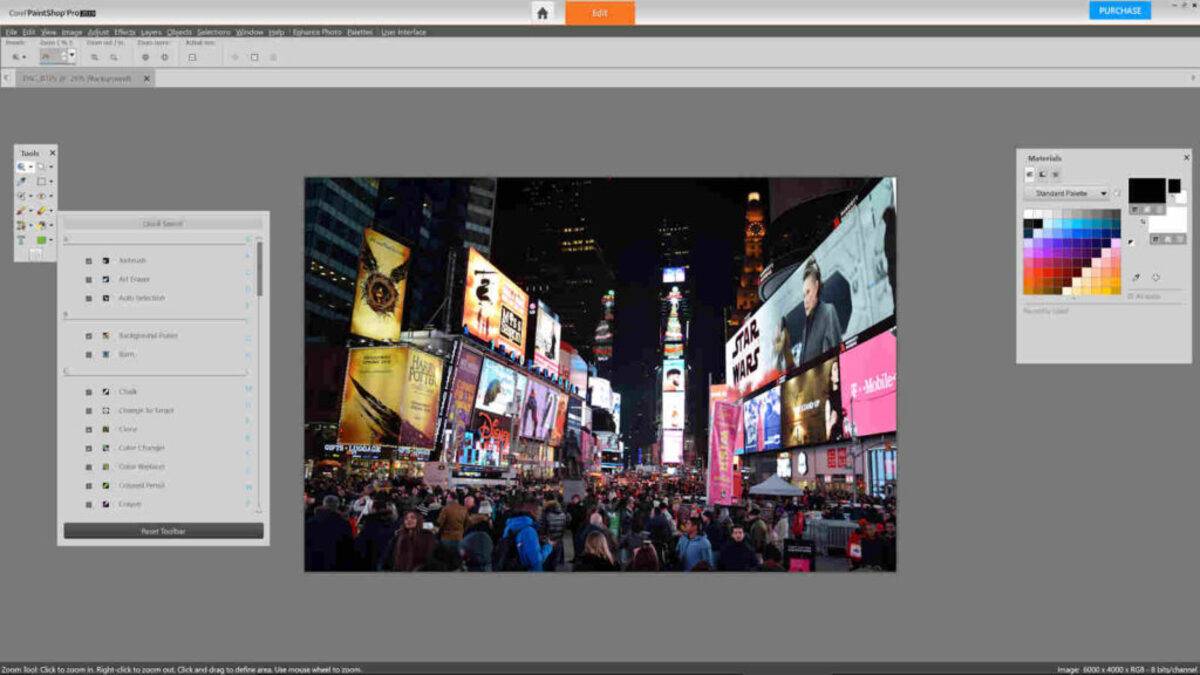Select the Text tool in Tools palette
Screen dimensions: 1200x675
tap(21, 240)
